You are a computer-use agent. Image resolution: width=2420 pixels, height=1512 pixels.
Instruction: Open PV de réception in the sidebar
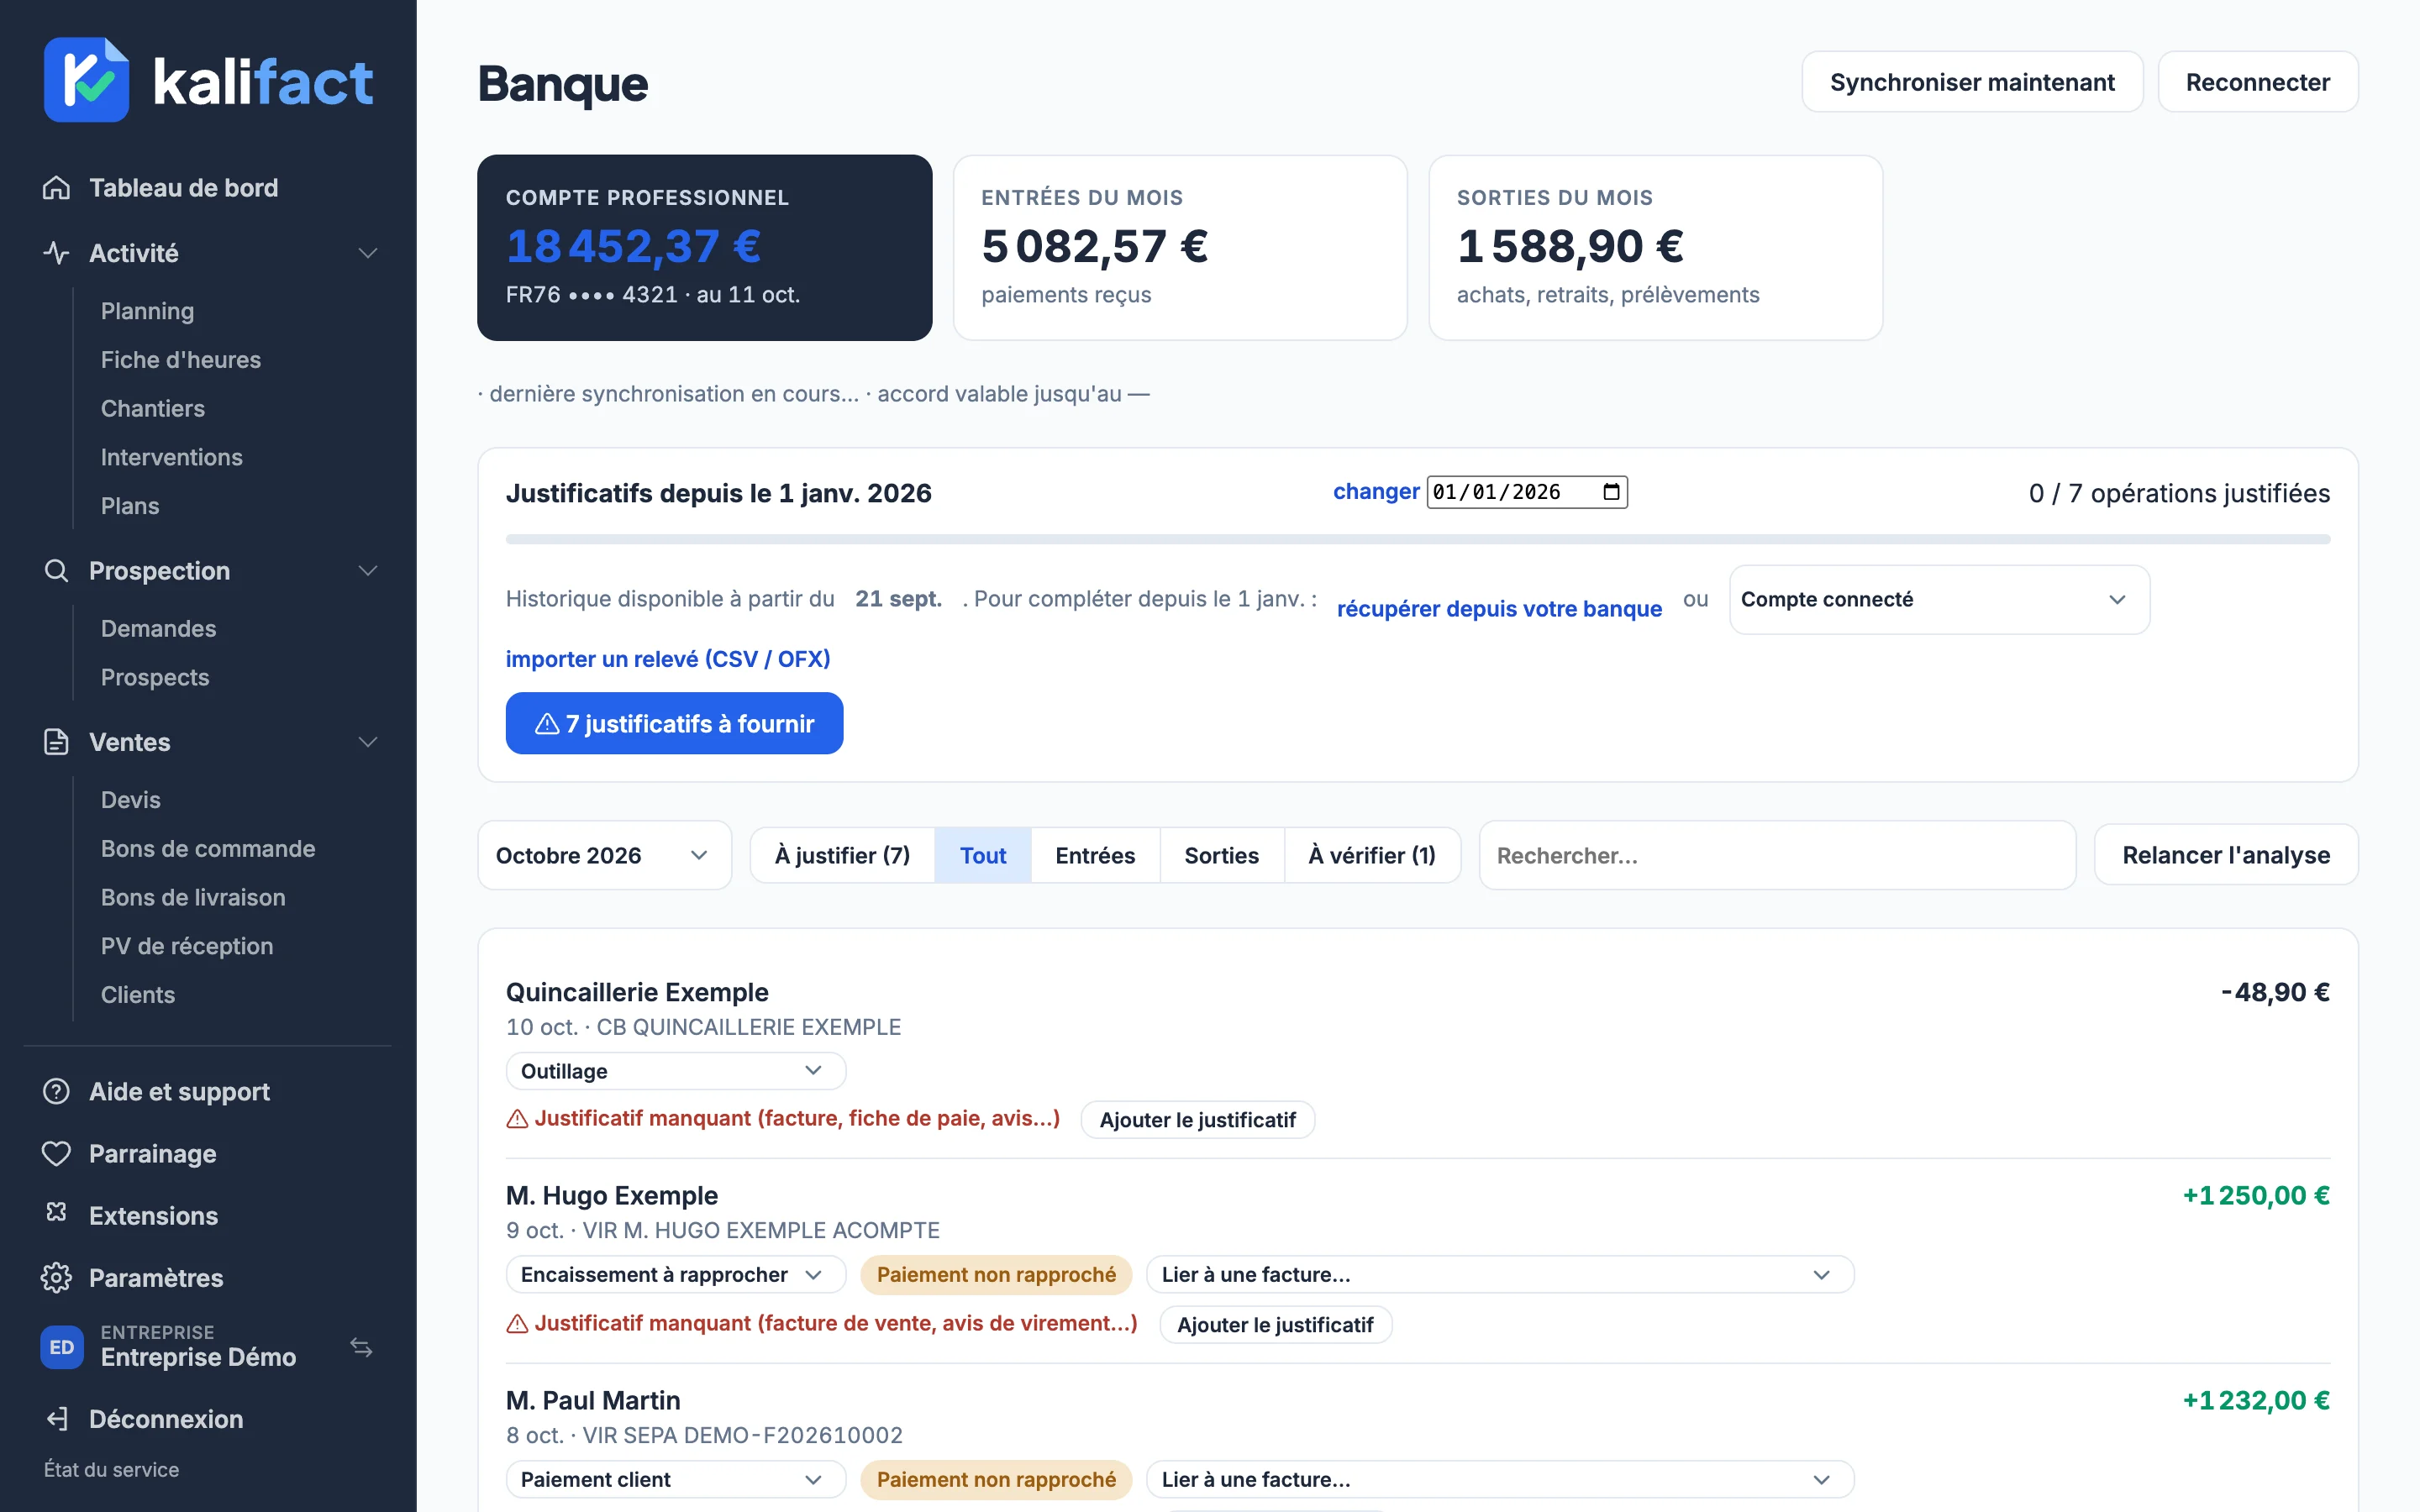(x=186, y=946)
